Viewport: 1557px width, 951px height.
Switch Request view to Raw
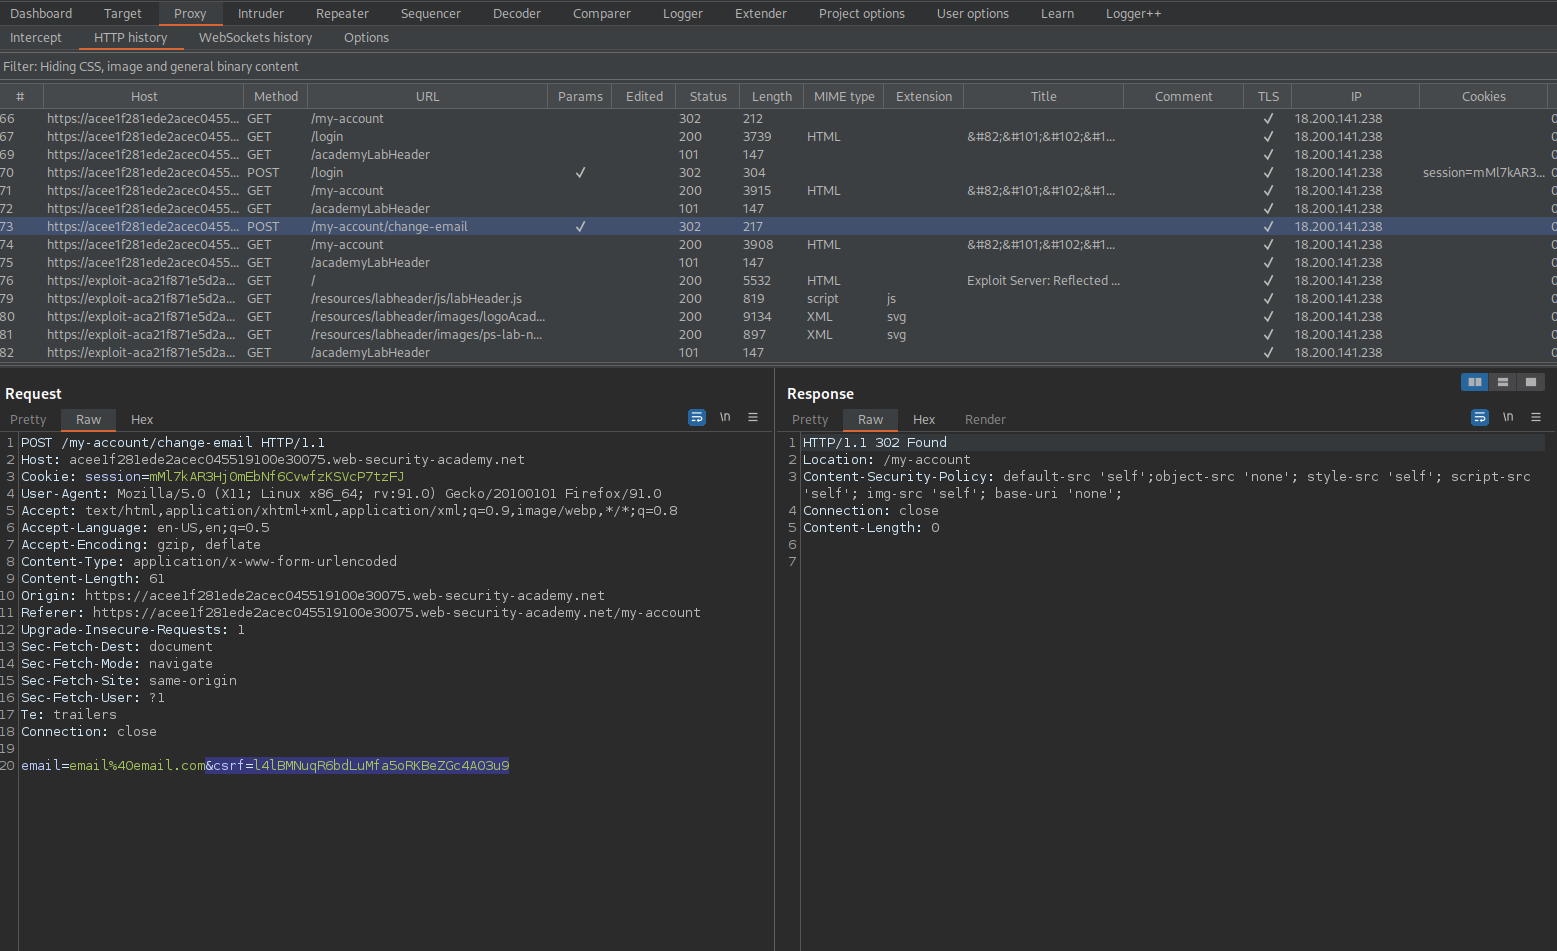[x=88, y=420]
